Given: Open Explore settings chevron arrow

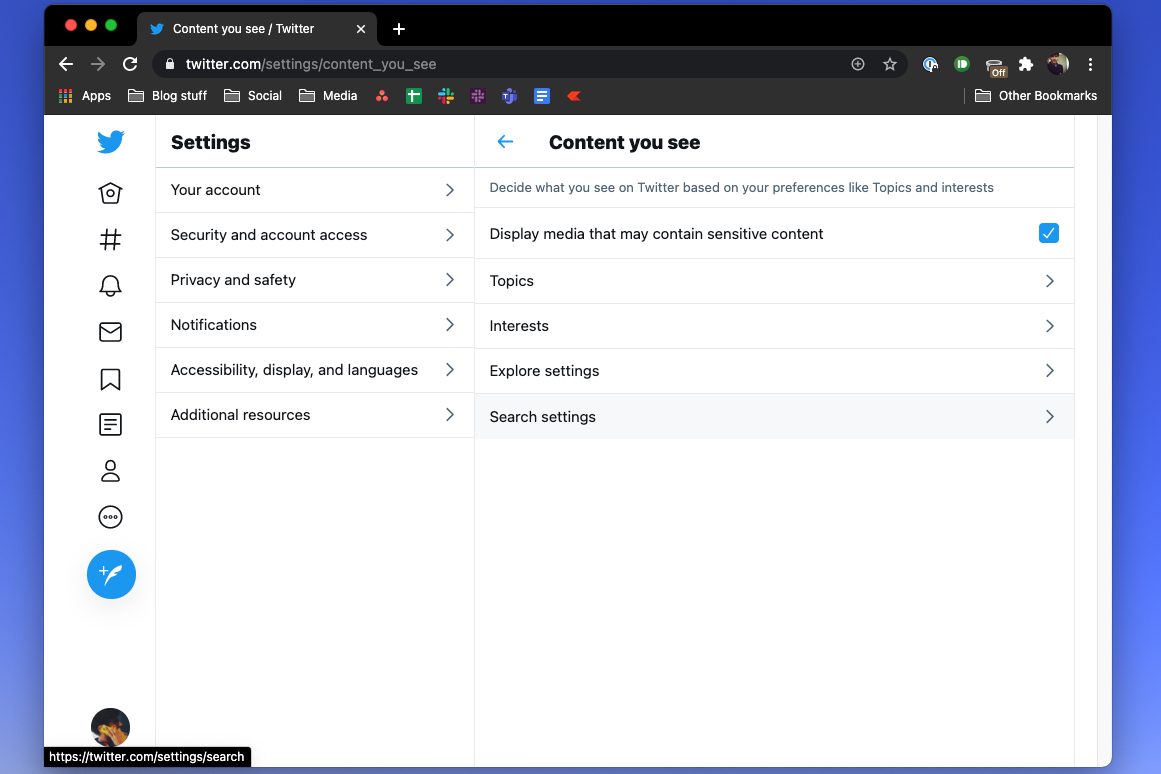Looking at the screenshot, I should point(1049,370).
